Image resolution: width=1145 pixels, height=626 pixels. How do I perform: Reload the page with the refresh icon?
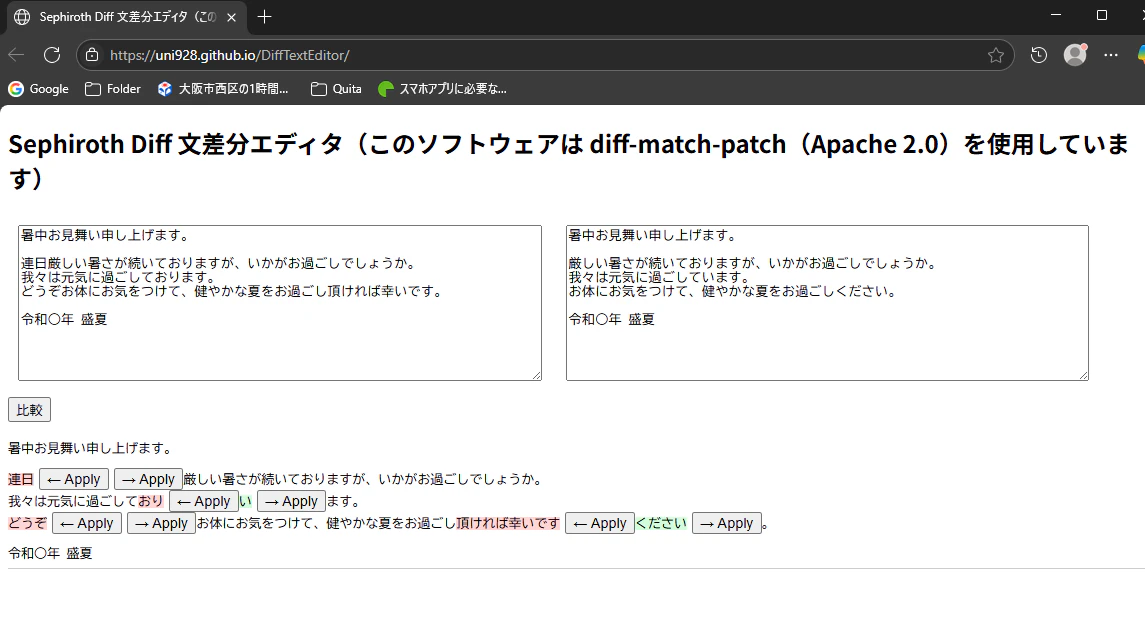52,55
